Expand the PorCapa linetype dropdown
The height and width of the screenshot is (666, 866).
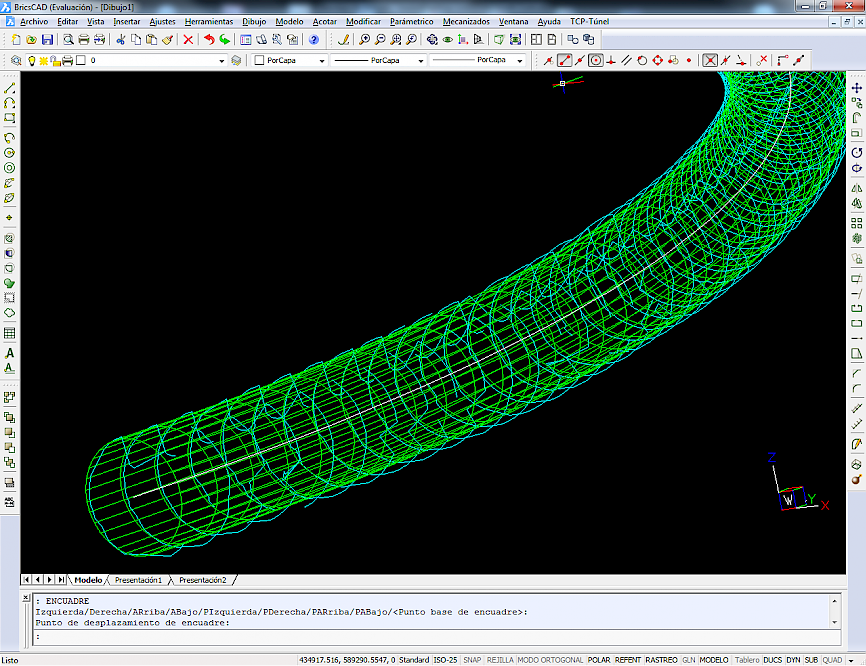[420, 61]
